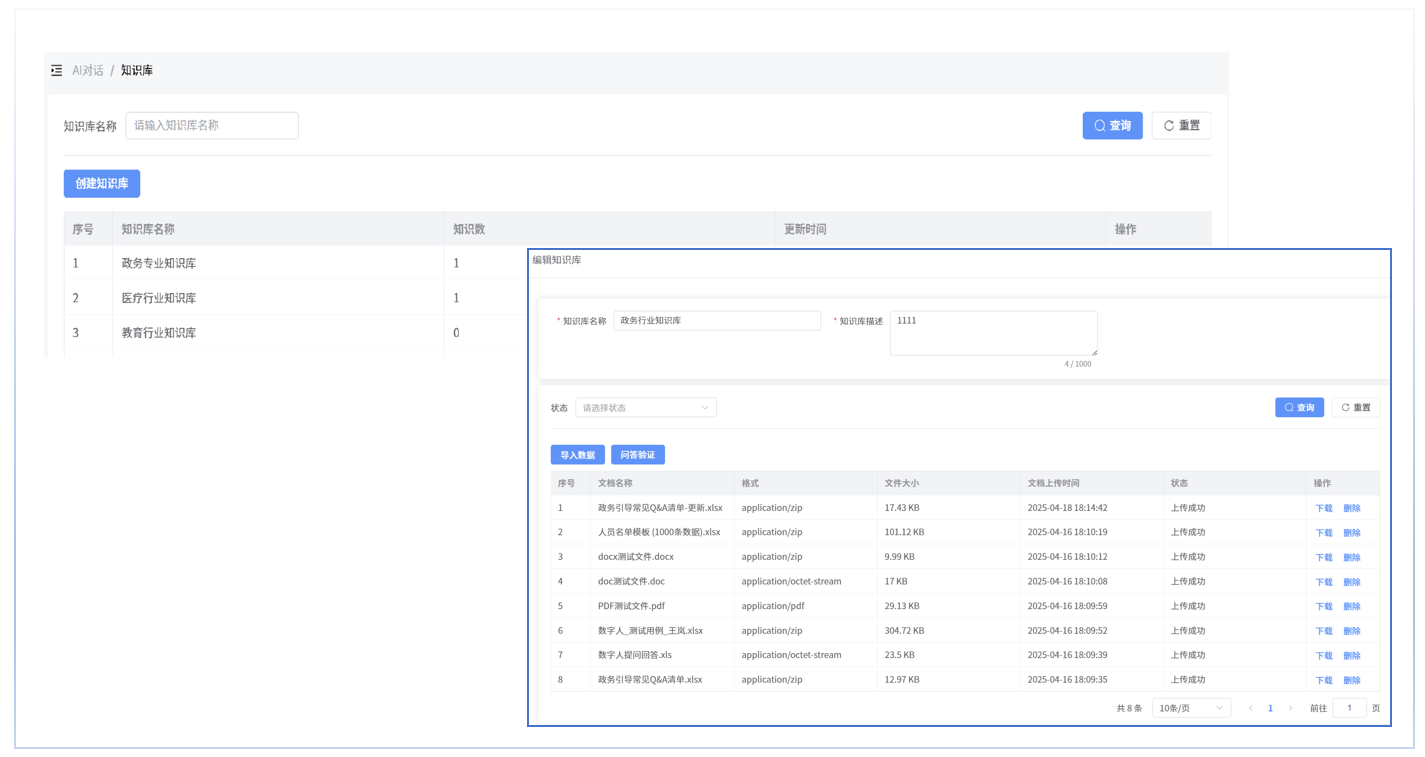Download 政务引导常见Q&A清单-更新.xlsx file
The width and height of the screenshot is (1425, 757).
point(1323,508)
